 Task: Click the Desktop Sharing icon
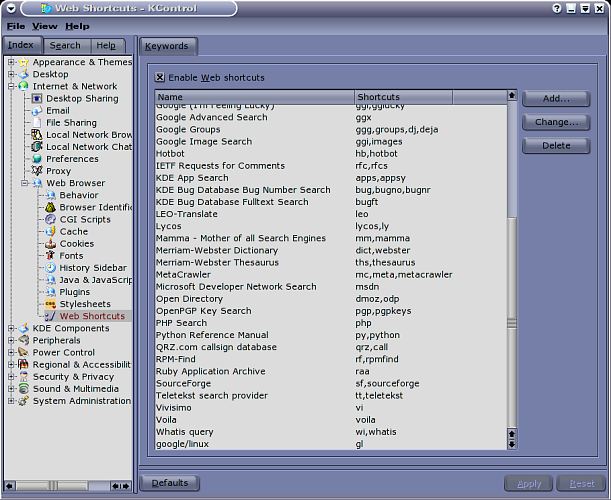[x=37, y=99]
